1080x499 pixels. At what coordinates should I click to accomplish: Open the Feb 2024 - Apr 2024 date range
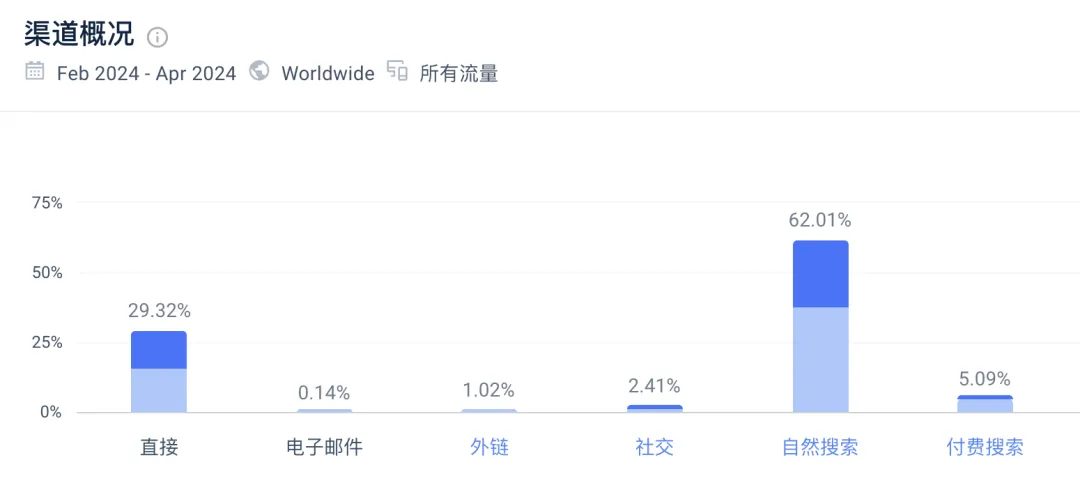click(146, 73)
